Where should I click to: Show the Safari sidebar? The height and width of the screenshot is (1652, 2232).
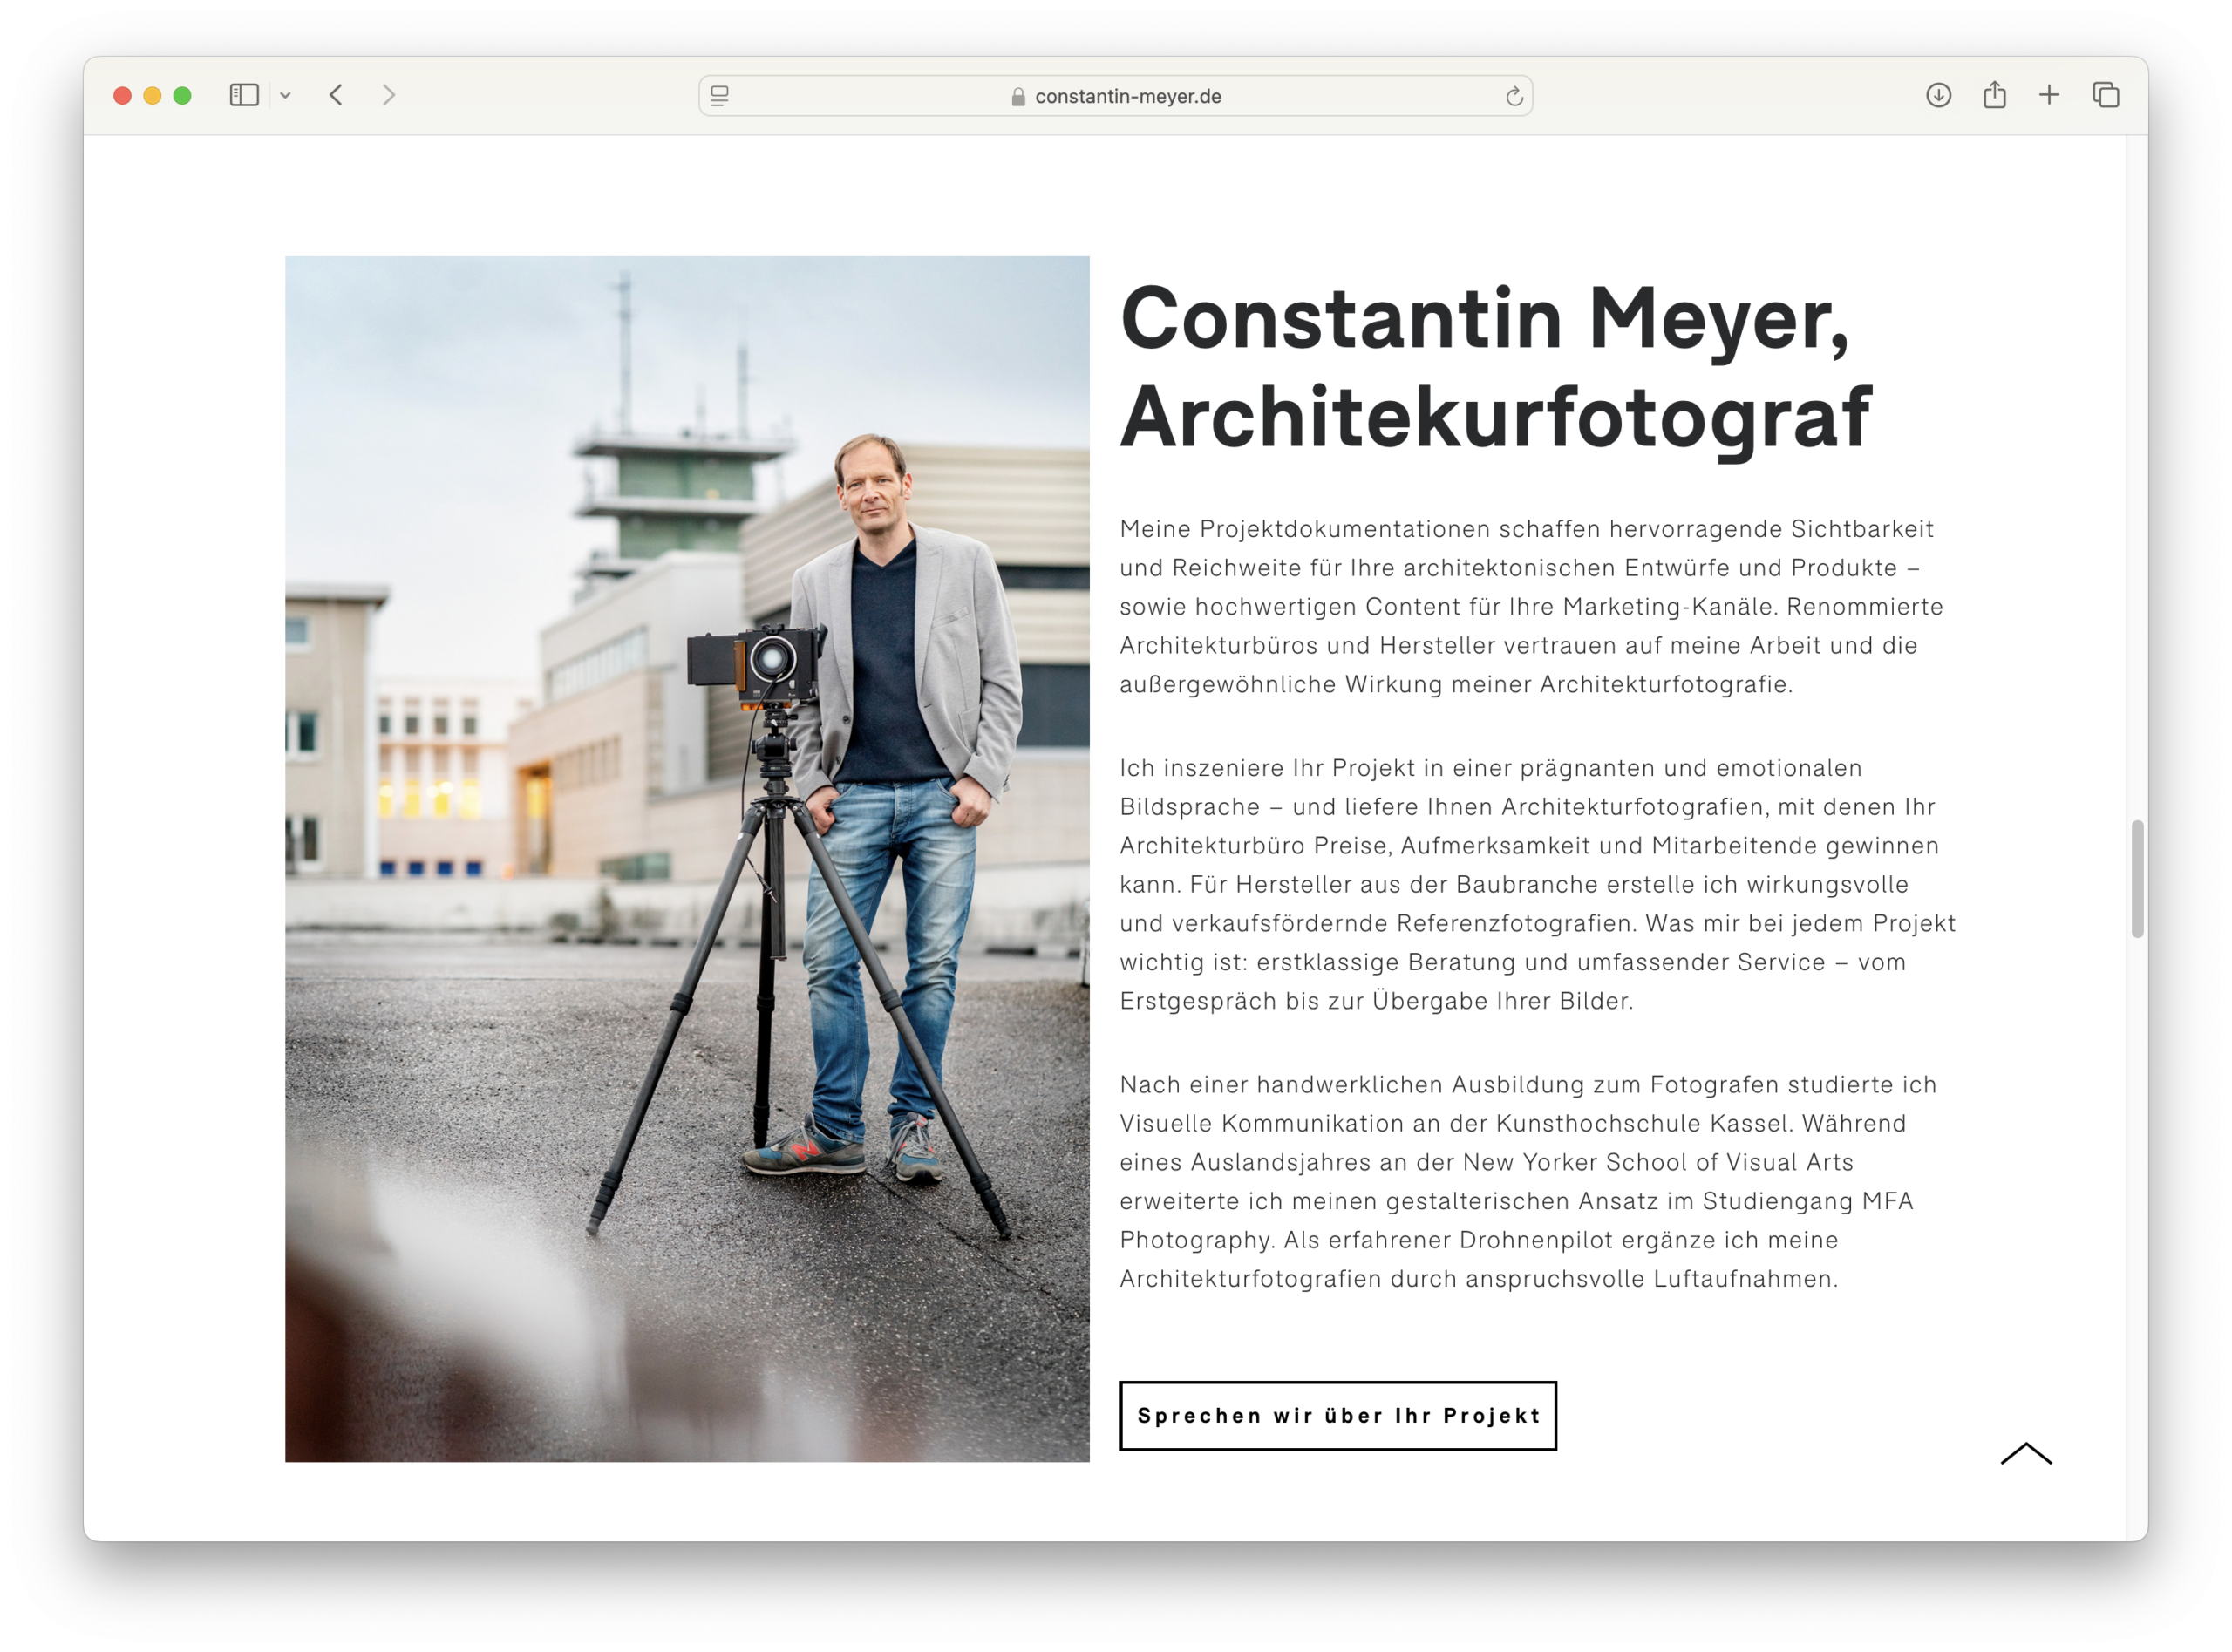tap(244, 95)
